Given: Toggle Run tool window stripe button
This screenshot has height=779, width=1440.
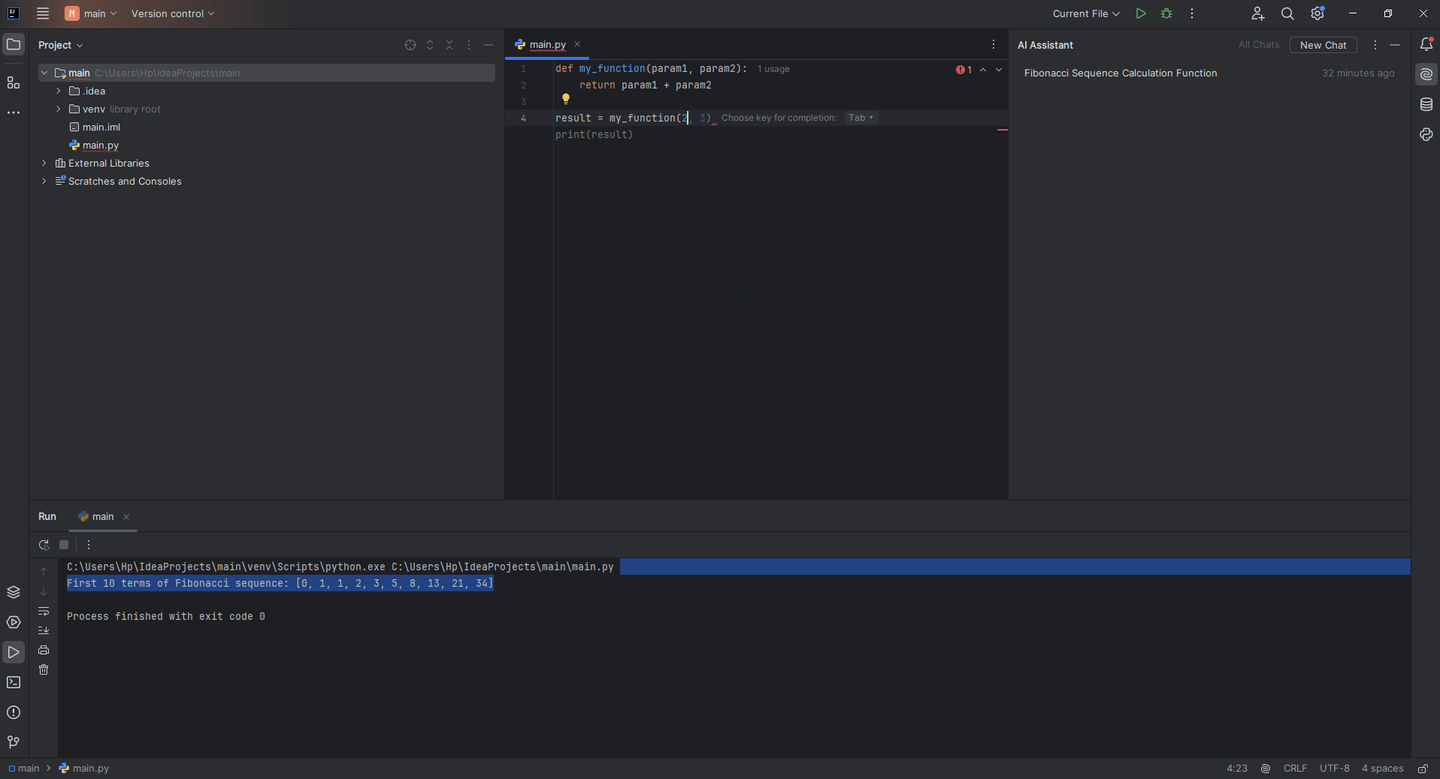Looking at the screenshot, I should coord(13,652).
